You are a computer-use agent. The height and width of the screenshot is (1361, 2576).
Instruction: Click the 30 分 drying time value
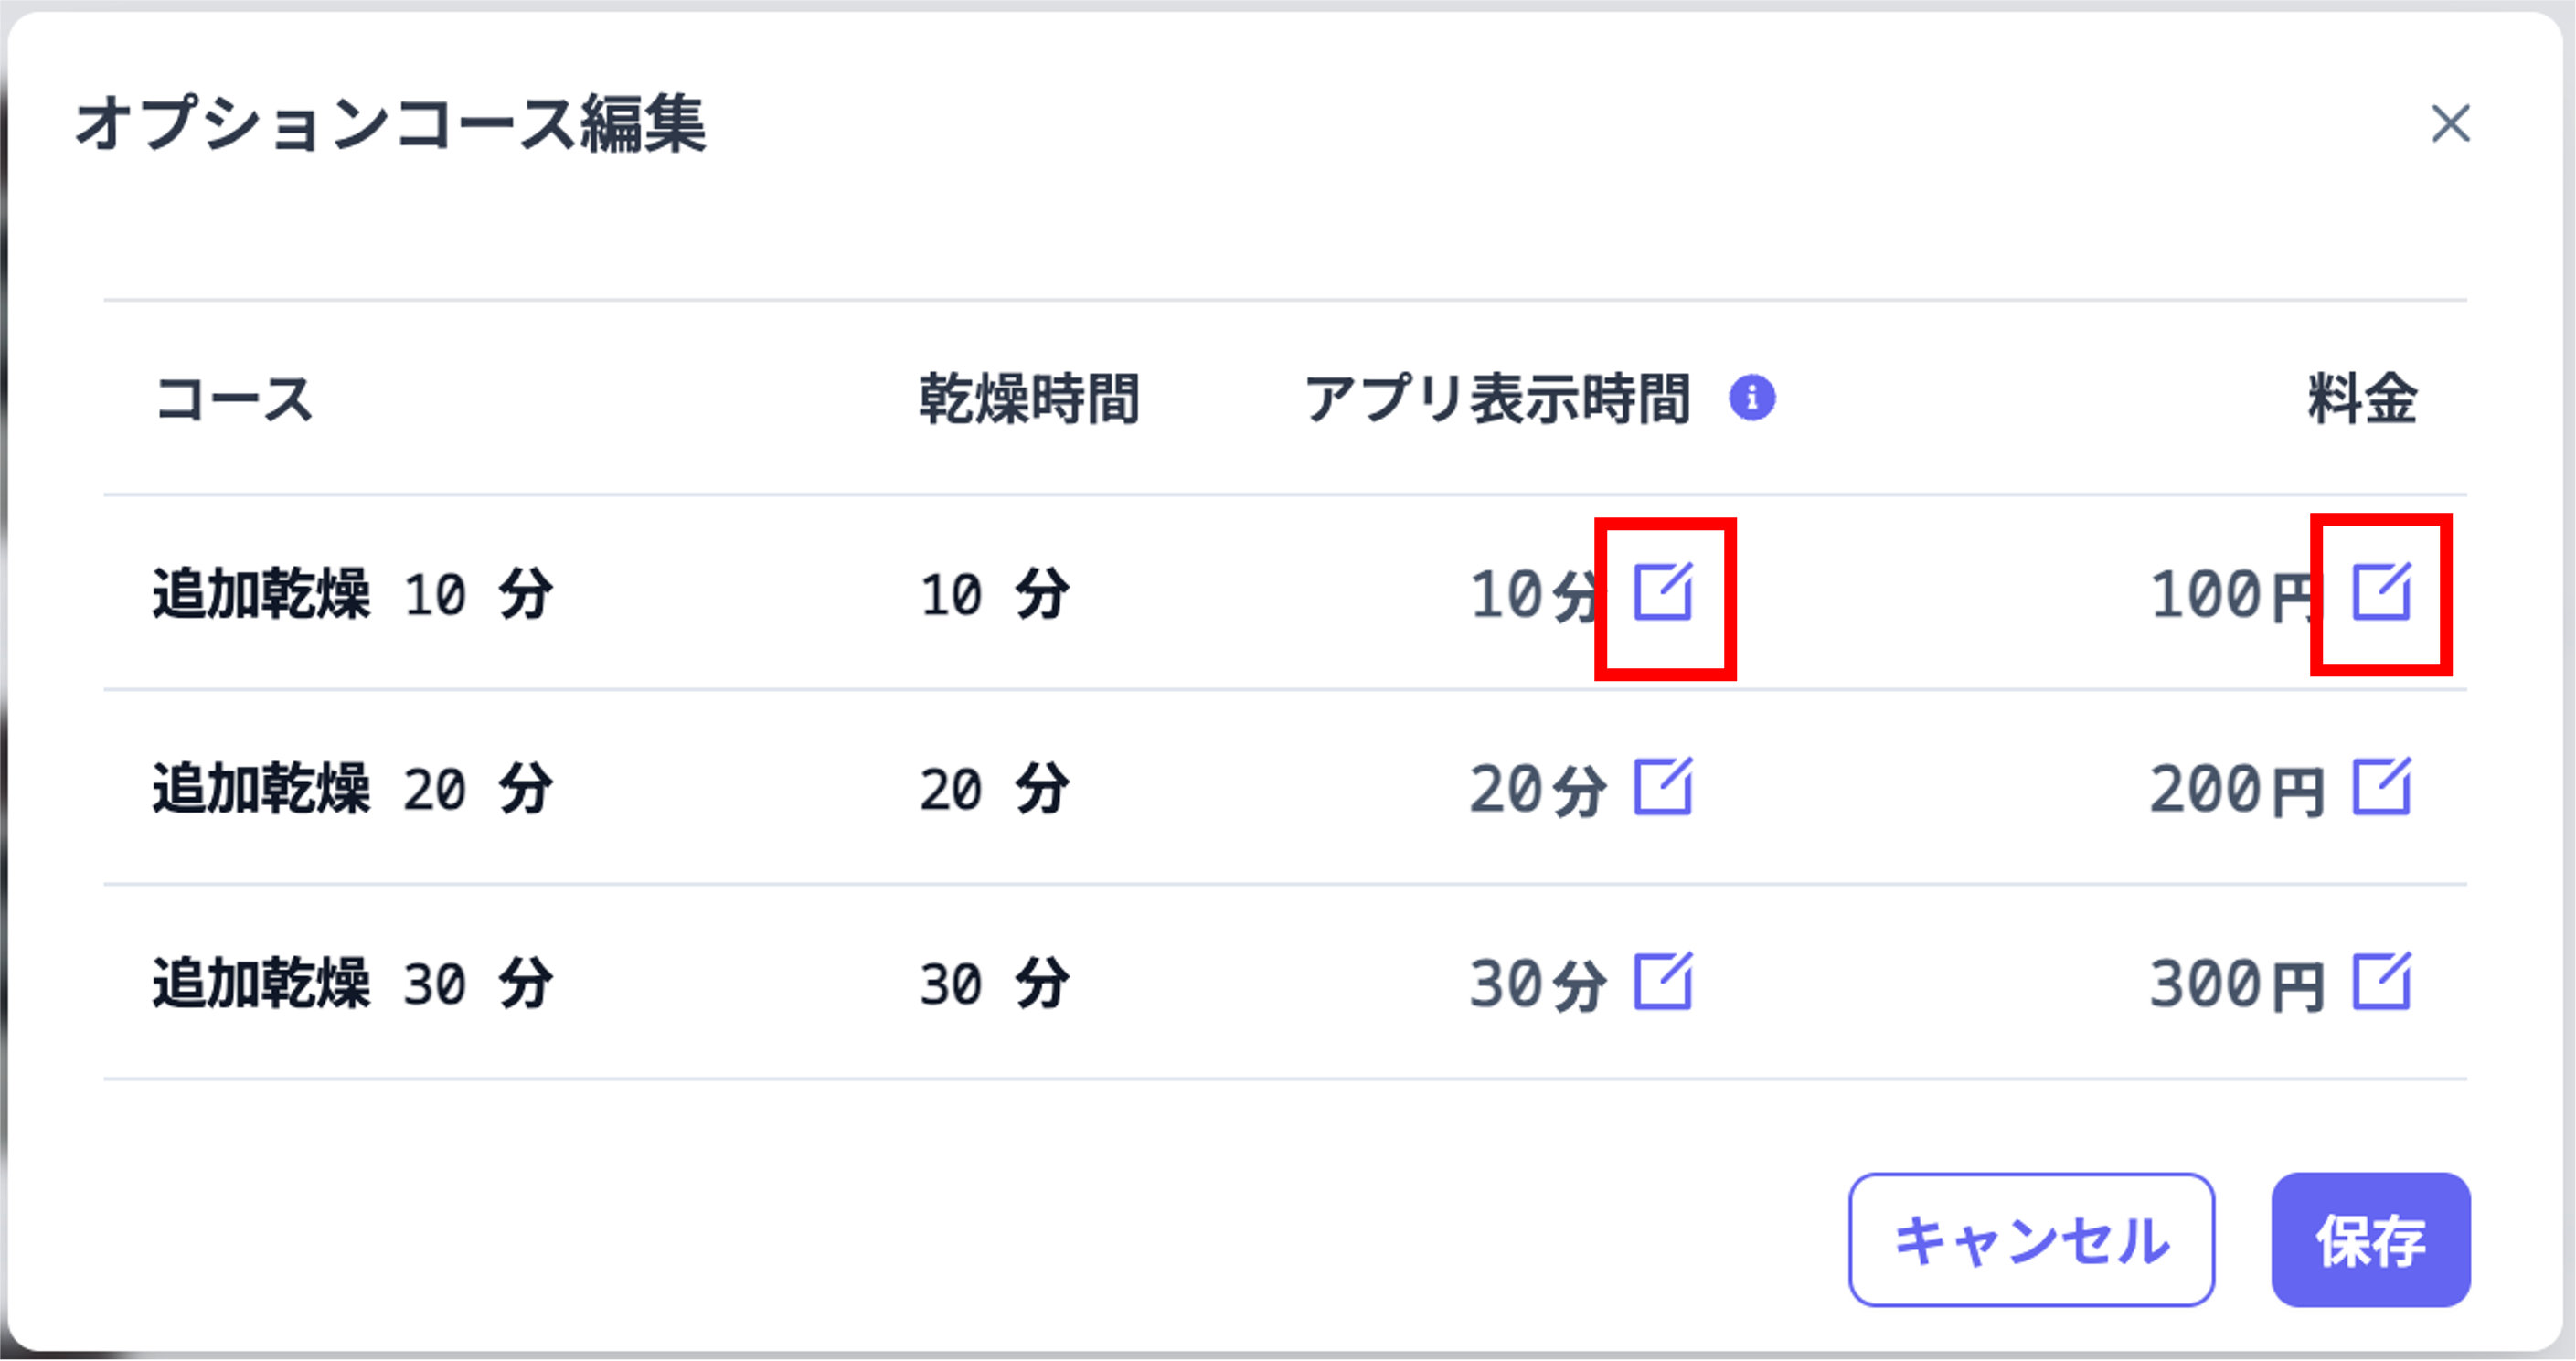[995, 984]
